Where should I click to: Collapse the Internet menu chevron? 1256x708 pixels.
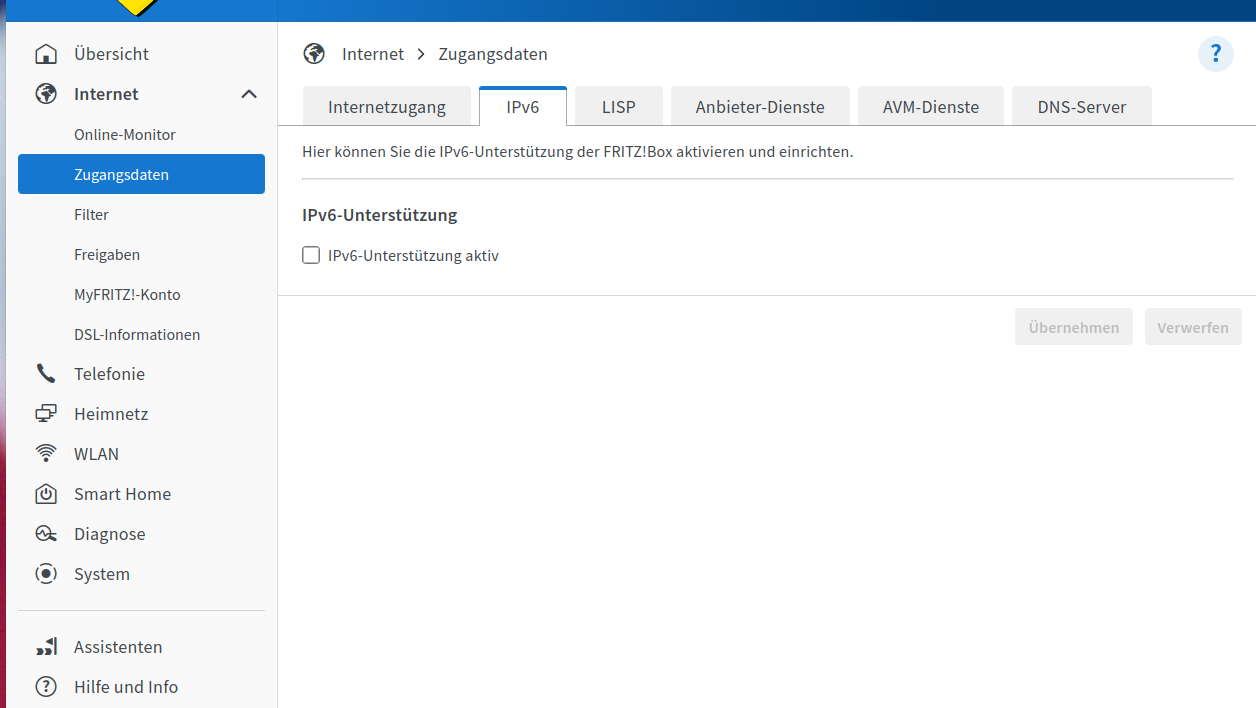pyautogui.click(x=248, y=93)
